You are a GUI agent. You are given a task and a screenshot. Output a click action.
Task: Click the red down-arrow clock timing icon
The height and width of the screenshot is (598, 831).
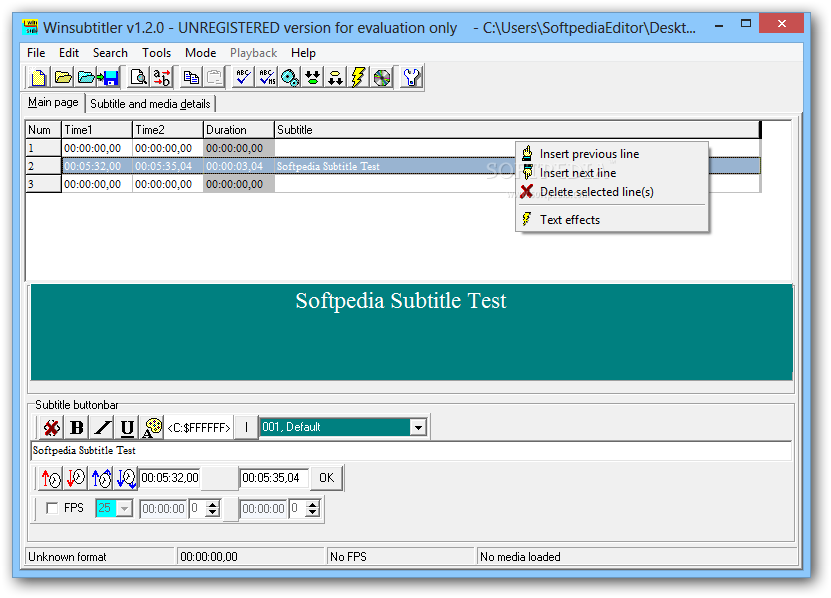(x=76, y=478)
